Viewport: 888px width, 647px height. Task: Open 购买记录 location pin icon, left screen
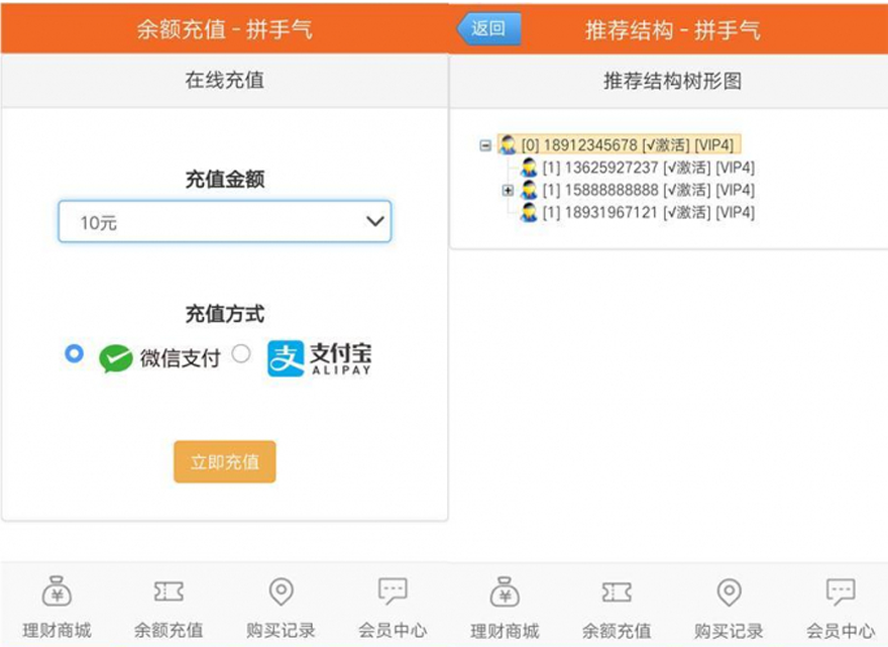click(x=281, y=591)
